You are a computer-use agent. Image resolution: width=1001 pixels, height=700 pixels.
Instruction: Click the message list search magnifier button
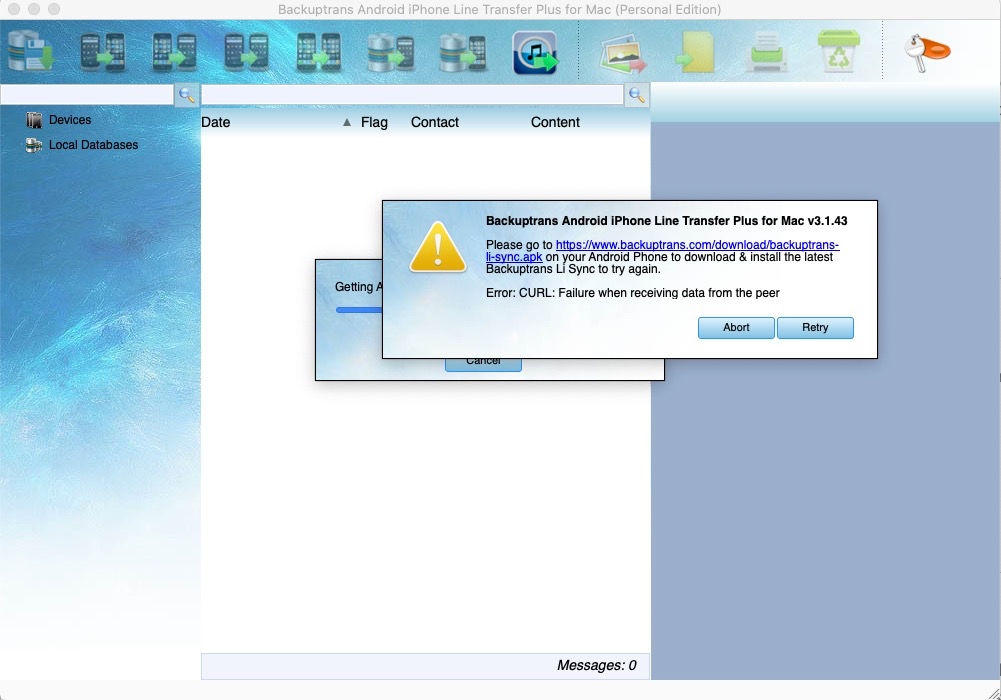(636, 95)
